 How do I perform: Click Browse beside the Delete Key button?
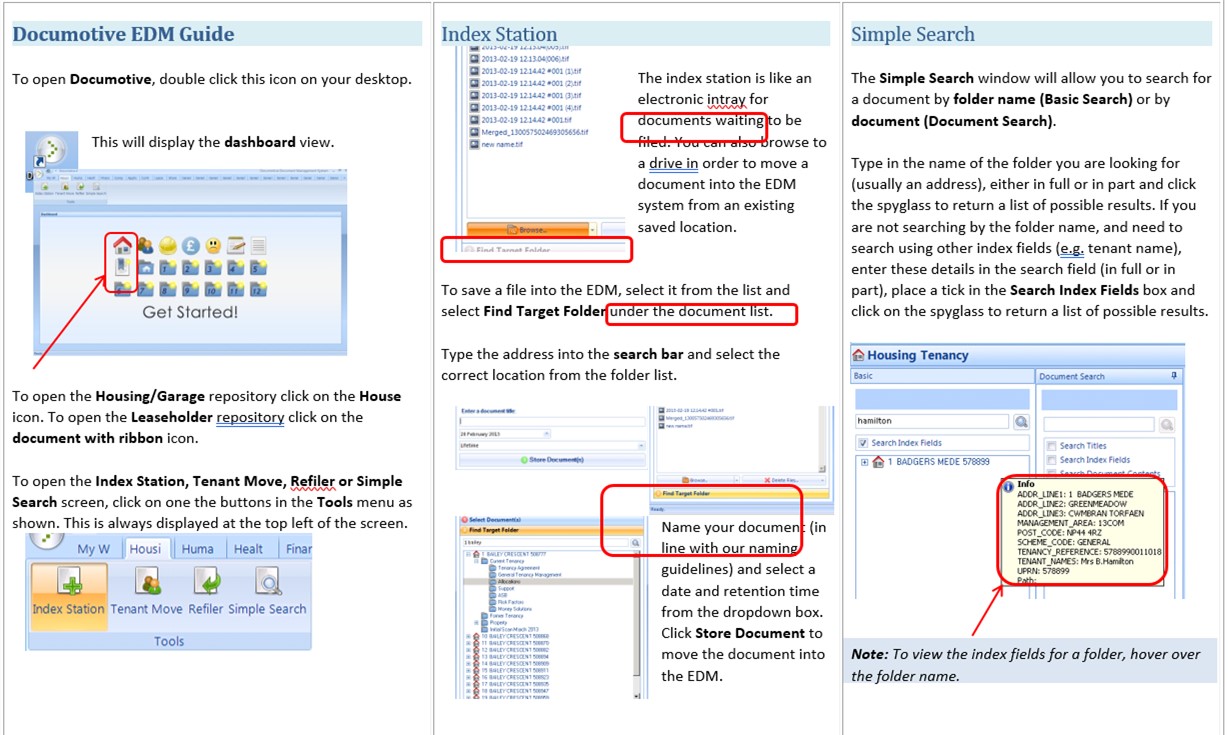pos(698,481)
